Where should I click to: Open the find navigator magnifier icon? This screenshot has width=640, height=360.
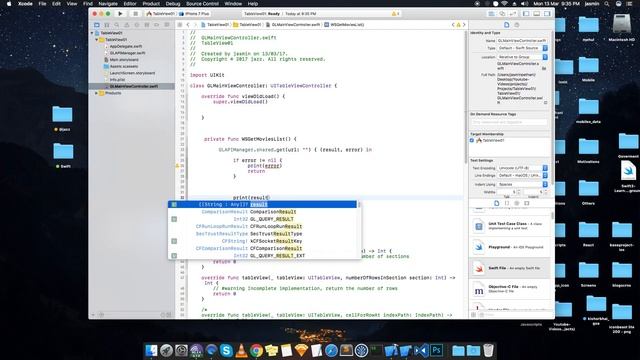click(x=117, y=25)
